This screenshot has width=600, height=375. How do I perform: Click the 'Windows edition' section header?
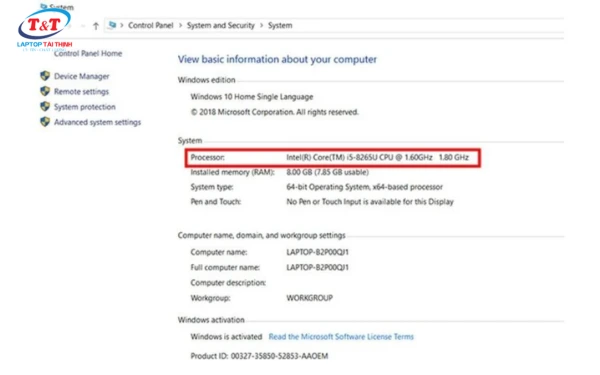point(207,80)
